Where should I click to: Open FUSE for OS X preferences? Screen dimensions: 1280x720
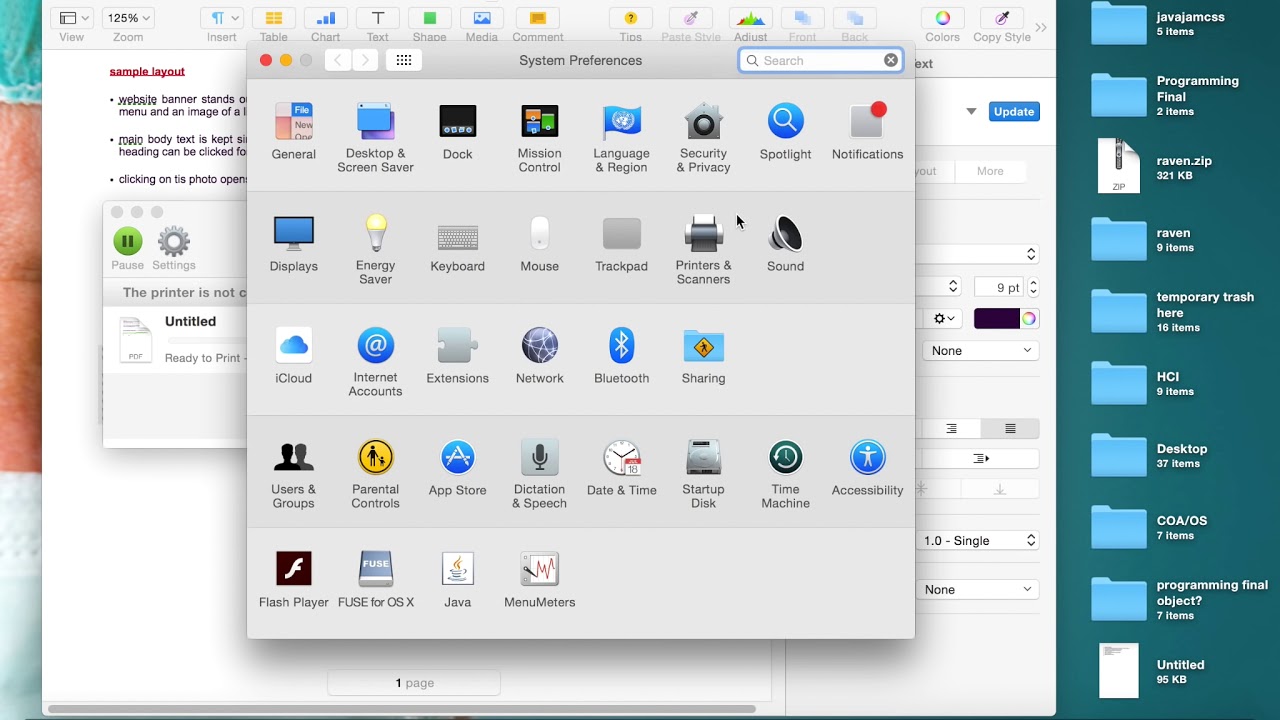pyautogui.click(x=376, y=579)
